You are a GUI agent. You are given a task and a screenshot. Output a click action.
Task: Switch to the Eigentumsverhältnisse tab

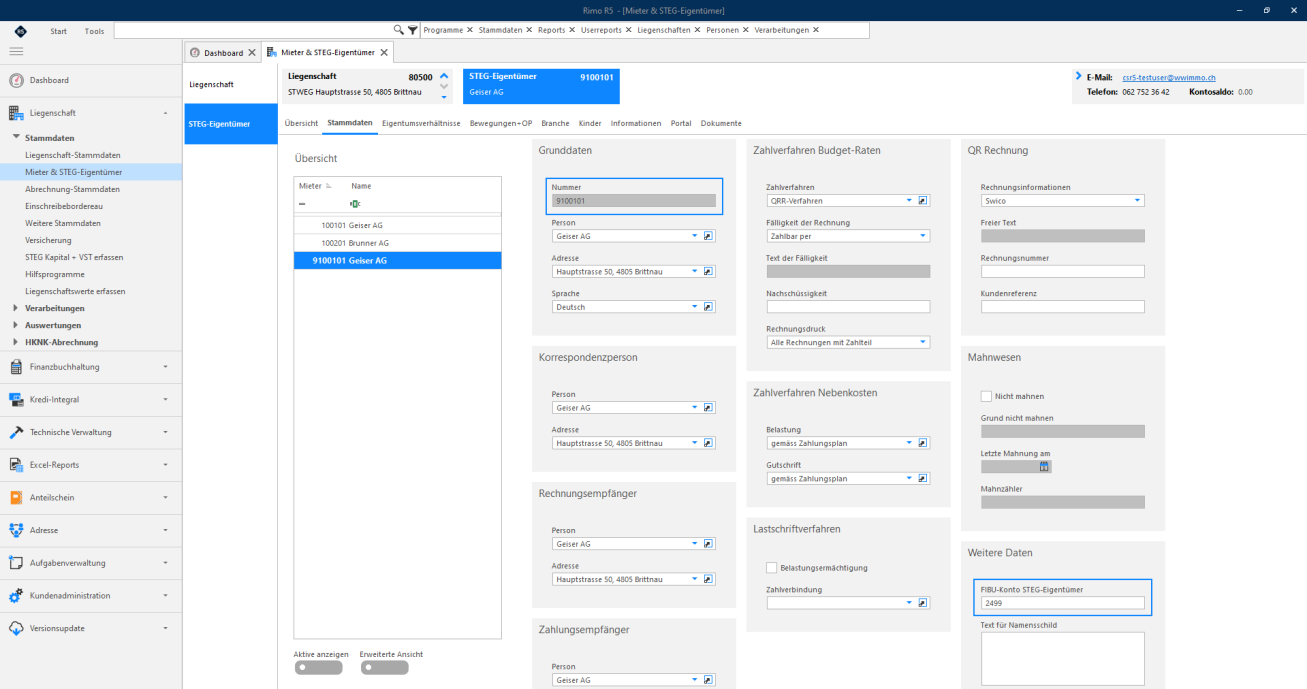coord(421,123)
